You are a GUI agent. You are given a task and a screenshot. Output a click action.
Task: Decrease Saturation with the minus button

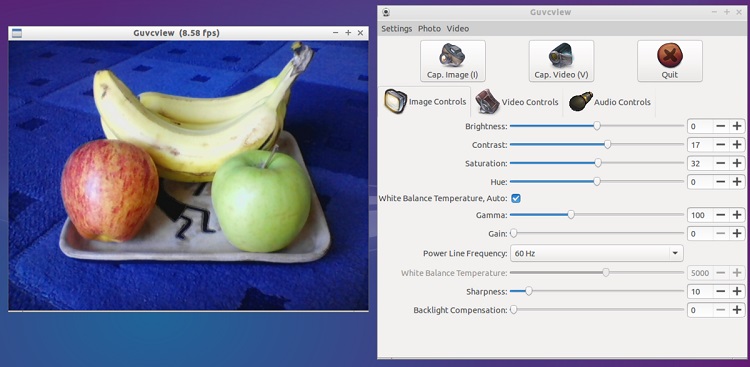[721, 164]
